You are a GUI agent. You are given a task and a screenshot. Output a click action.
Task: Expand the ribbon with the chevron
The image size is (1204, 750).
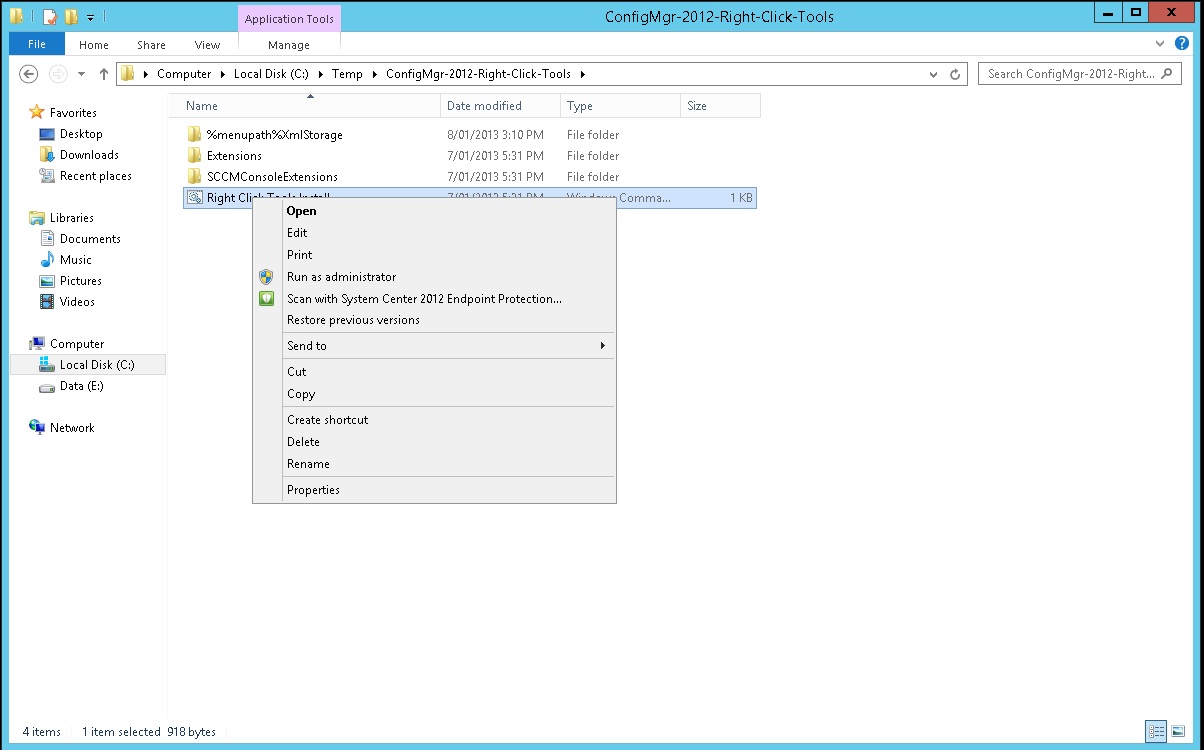pyautogui.click(x=1160, y=44)
